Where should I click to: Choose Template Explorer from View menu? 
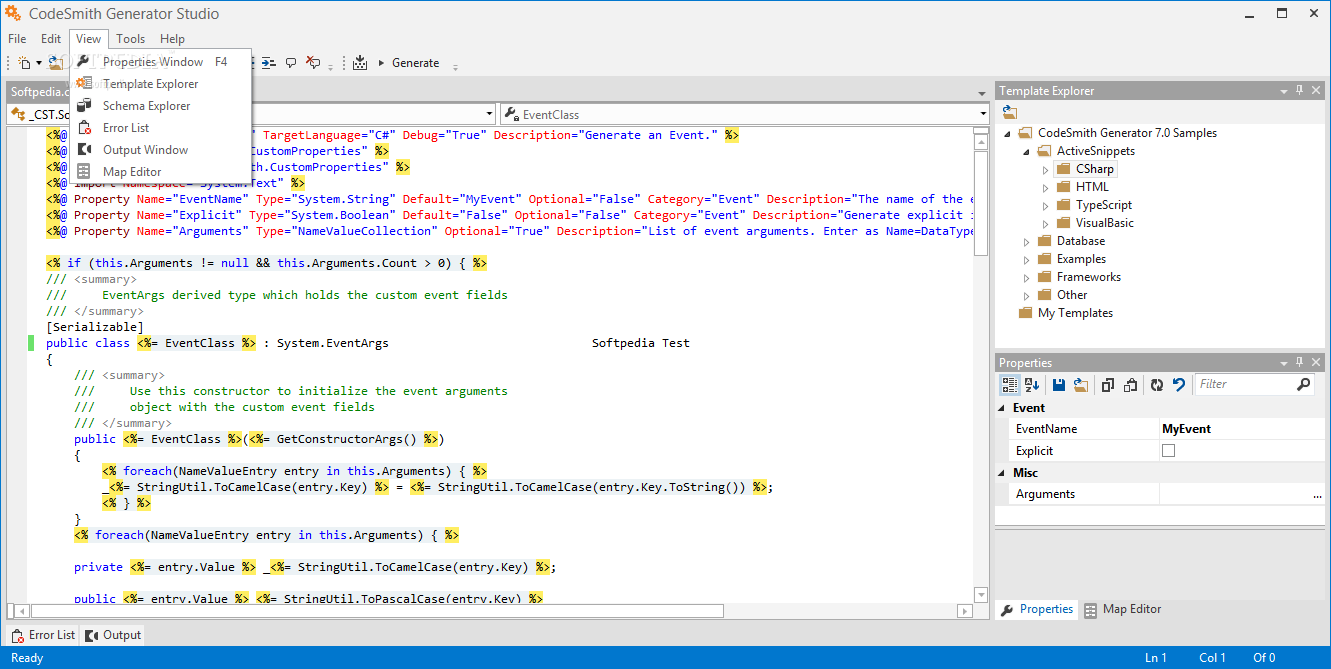pyautogui.click(x=160, y=84)
